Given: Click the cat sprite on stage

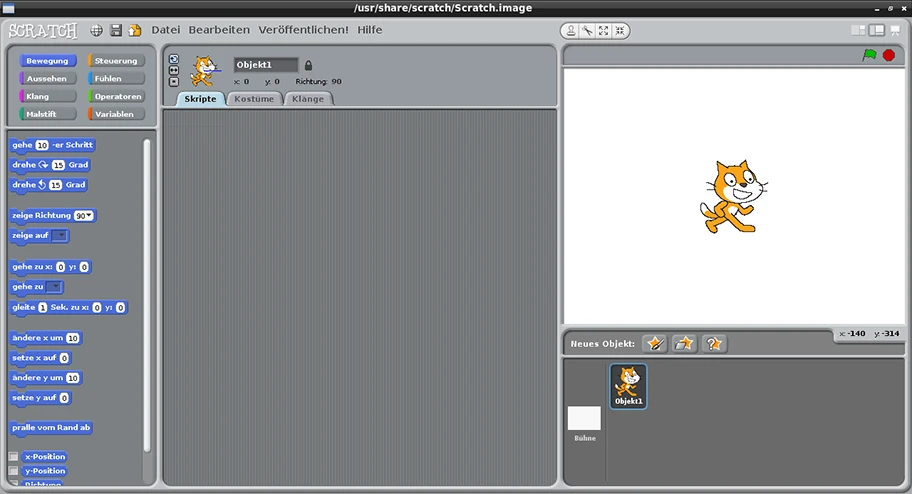Looking at the screenshot, I should 733,197.
